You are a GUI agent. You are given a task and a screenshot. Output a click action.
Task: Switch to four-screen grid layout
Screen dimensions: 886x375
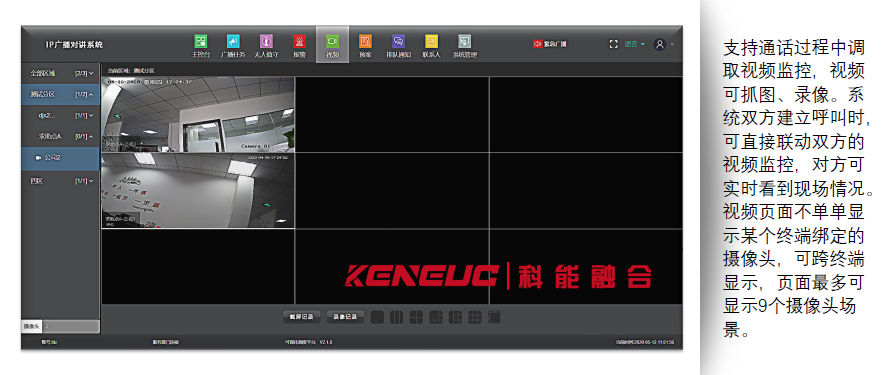(416, 317)
